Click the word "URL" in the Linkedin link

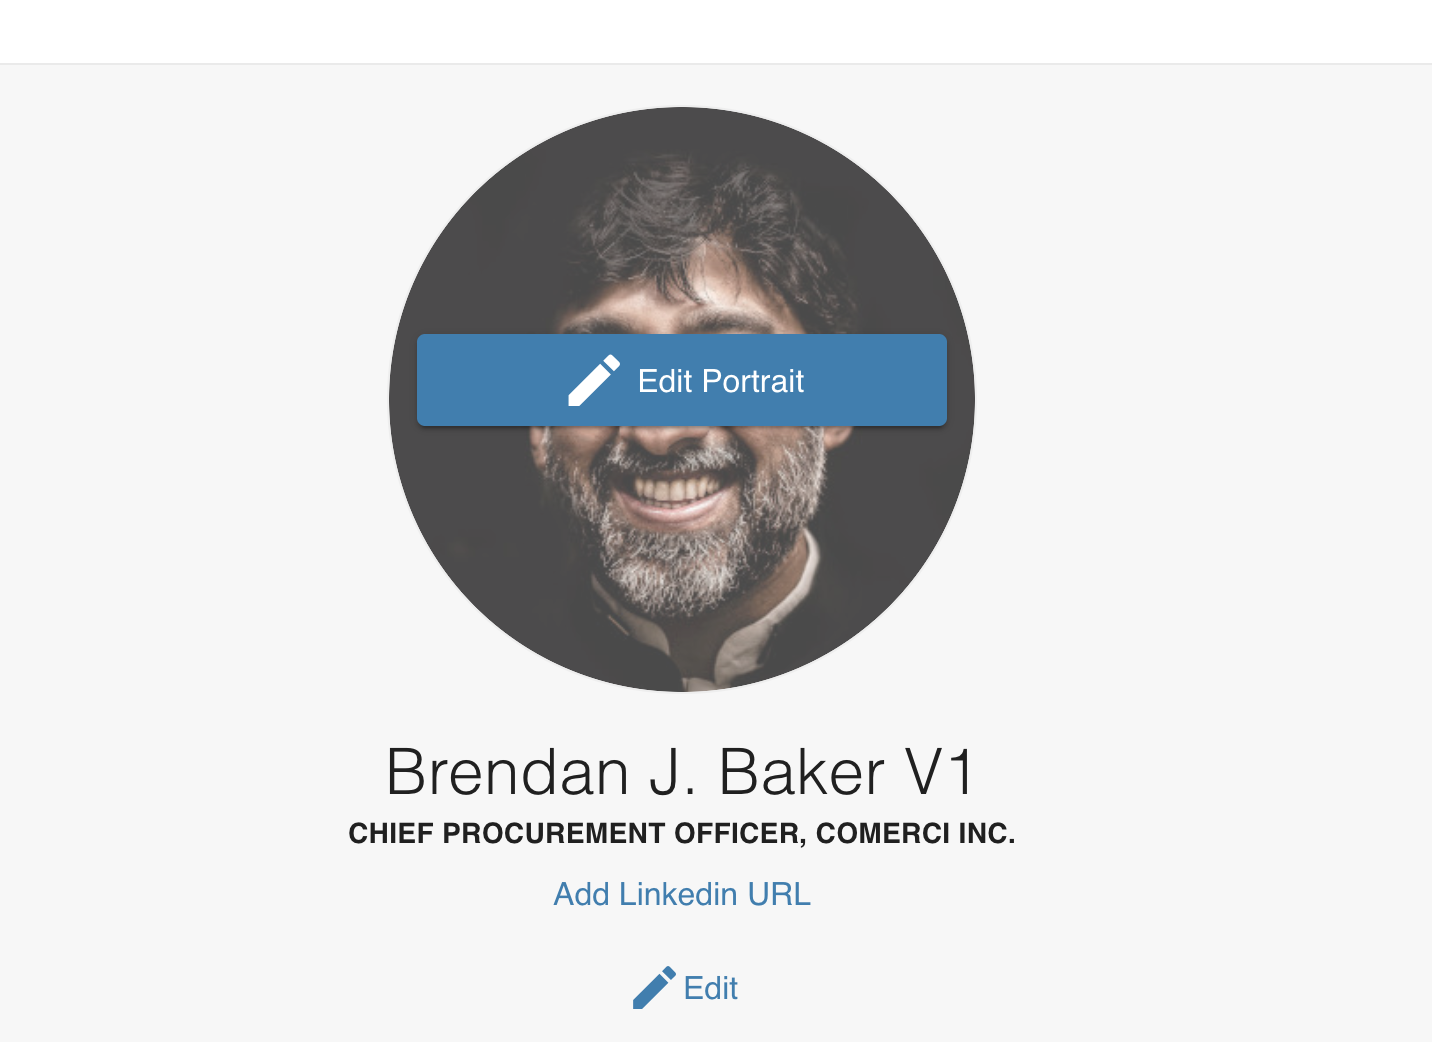tap(779, 894)
